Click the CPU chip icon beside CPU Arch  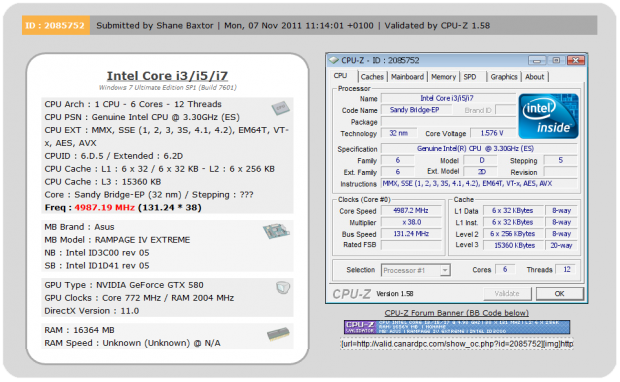click(280, 108)
